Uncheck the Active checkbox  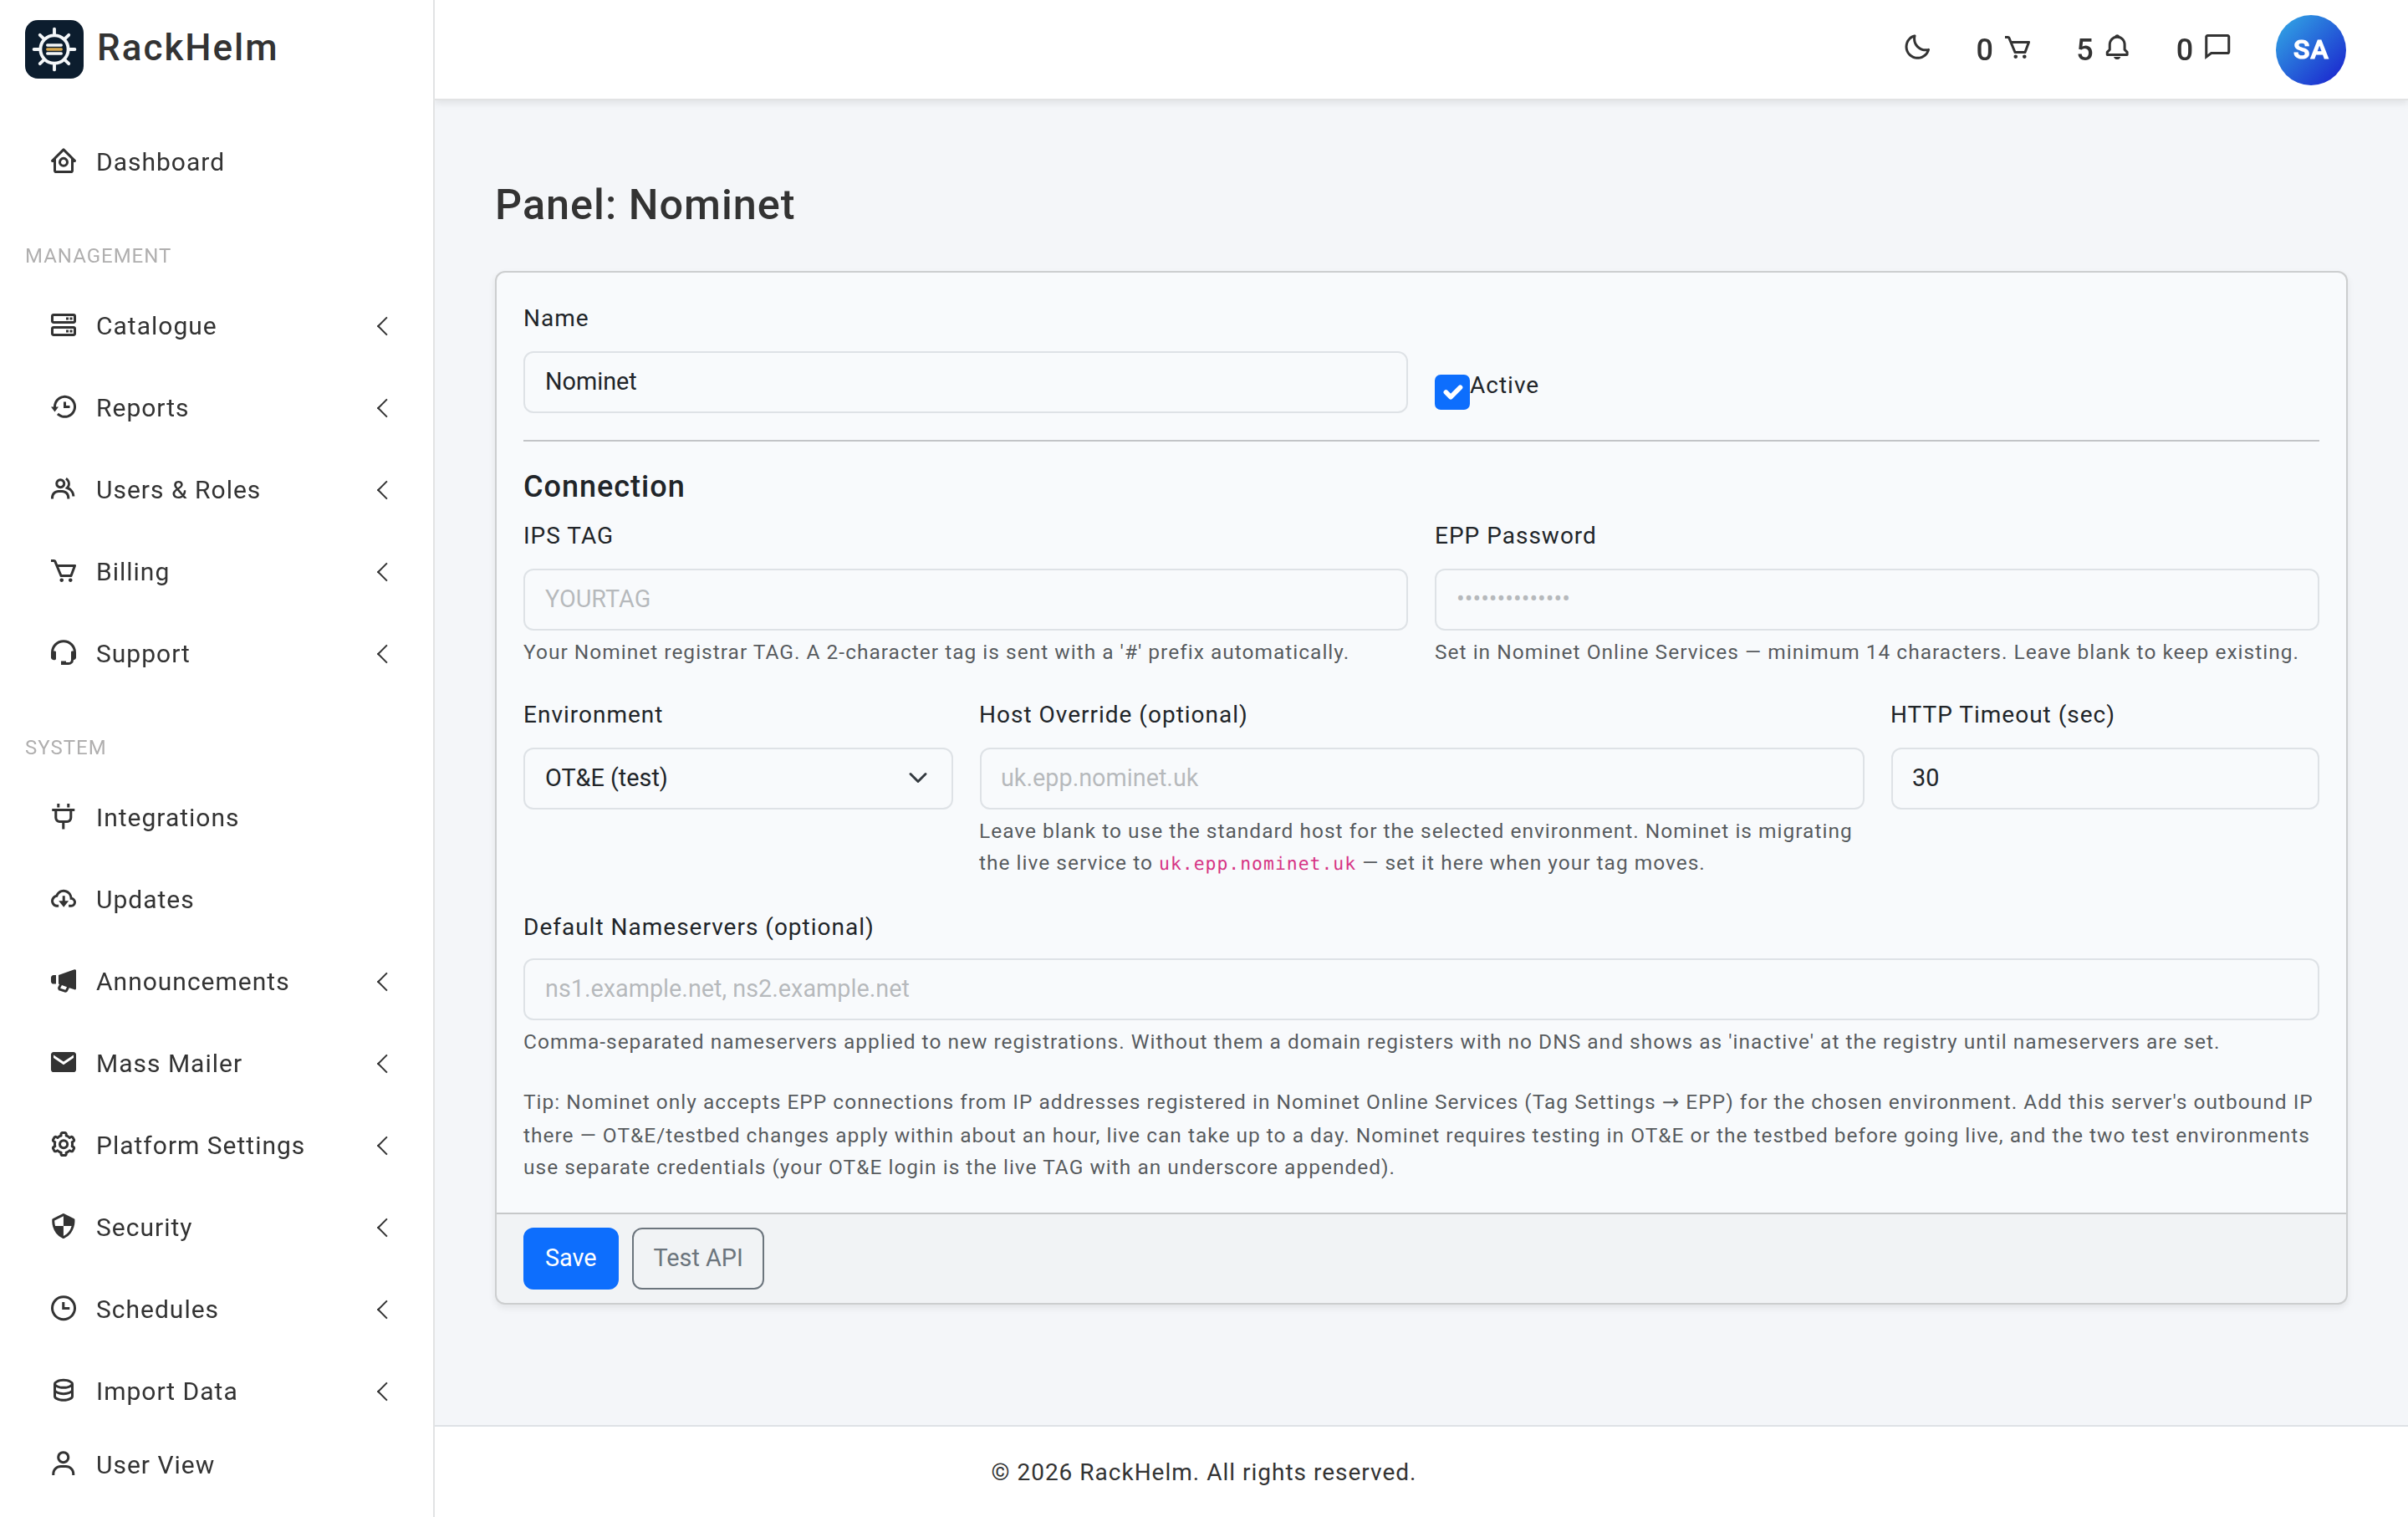1451,392
